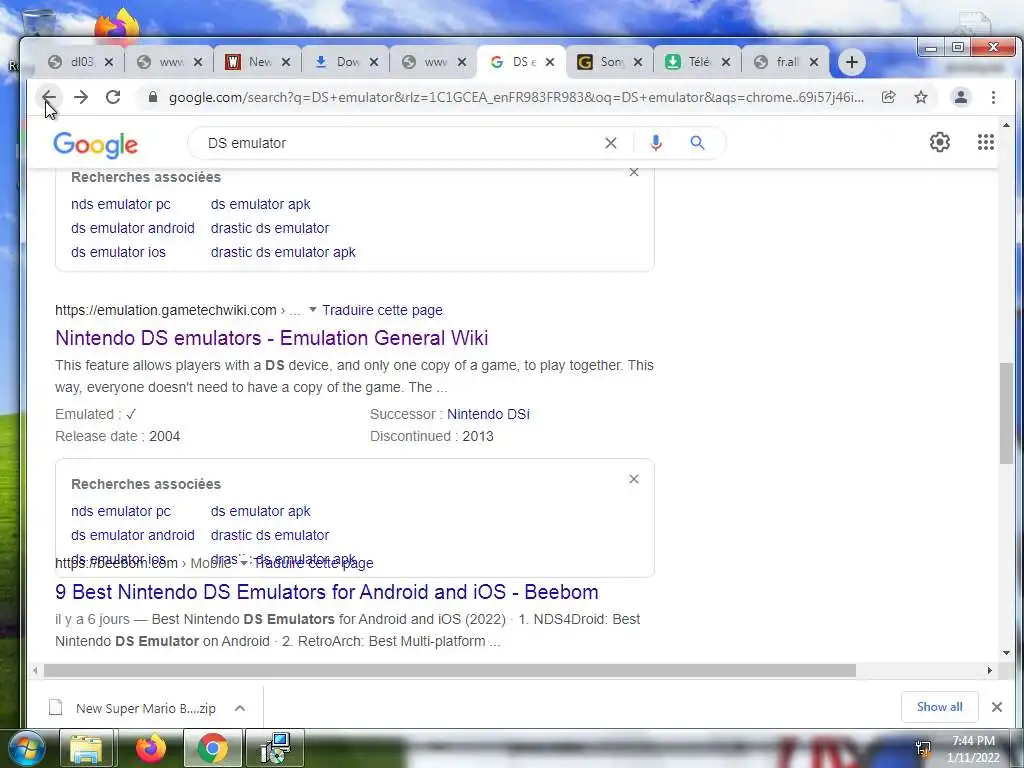Close the downloads bar
Screen dimensions: 1024x768
[997, 707]
